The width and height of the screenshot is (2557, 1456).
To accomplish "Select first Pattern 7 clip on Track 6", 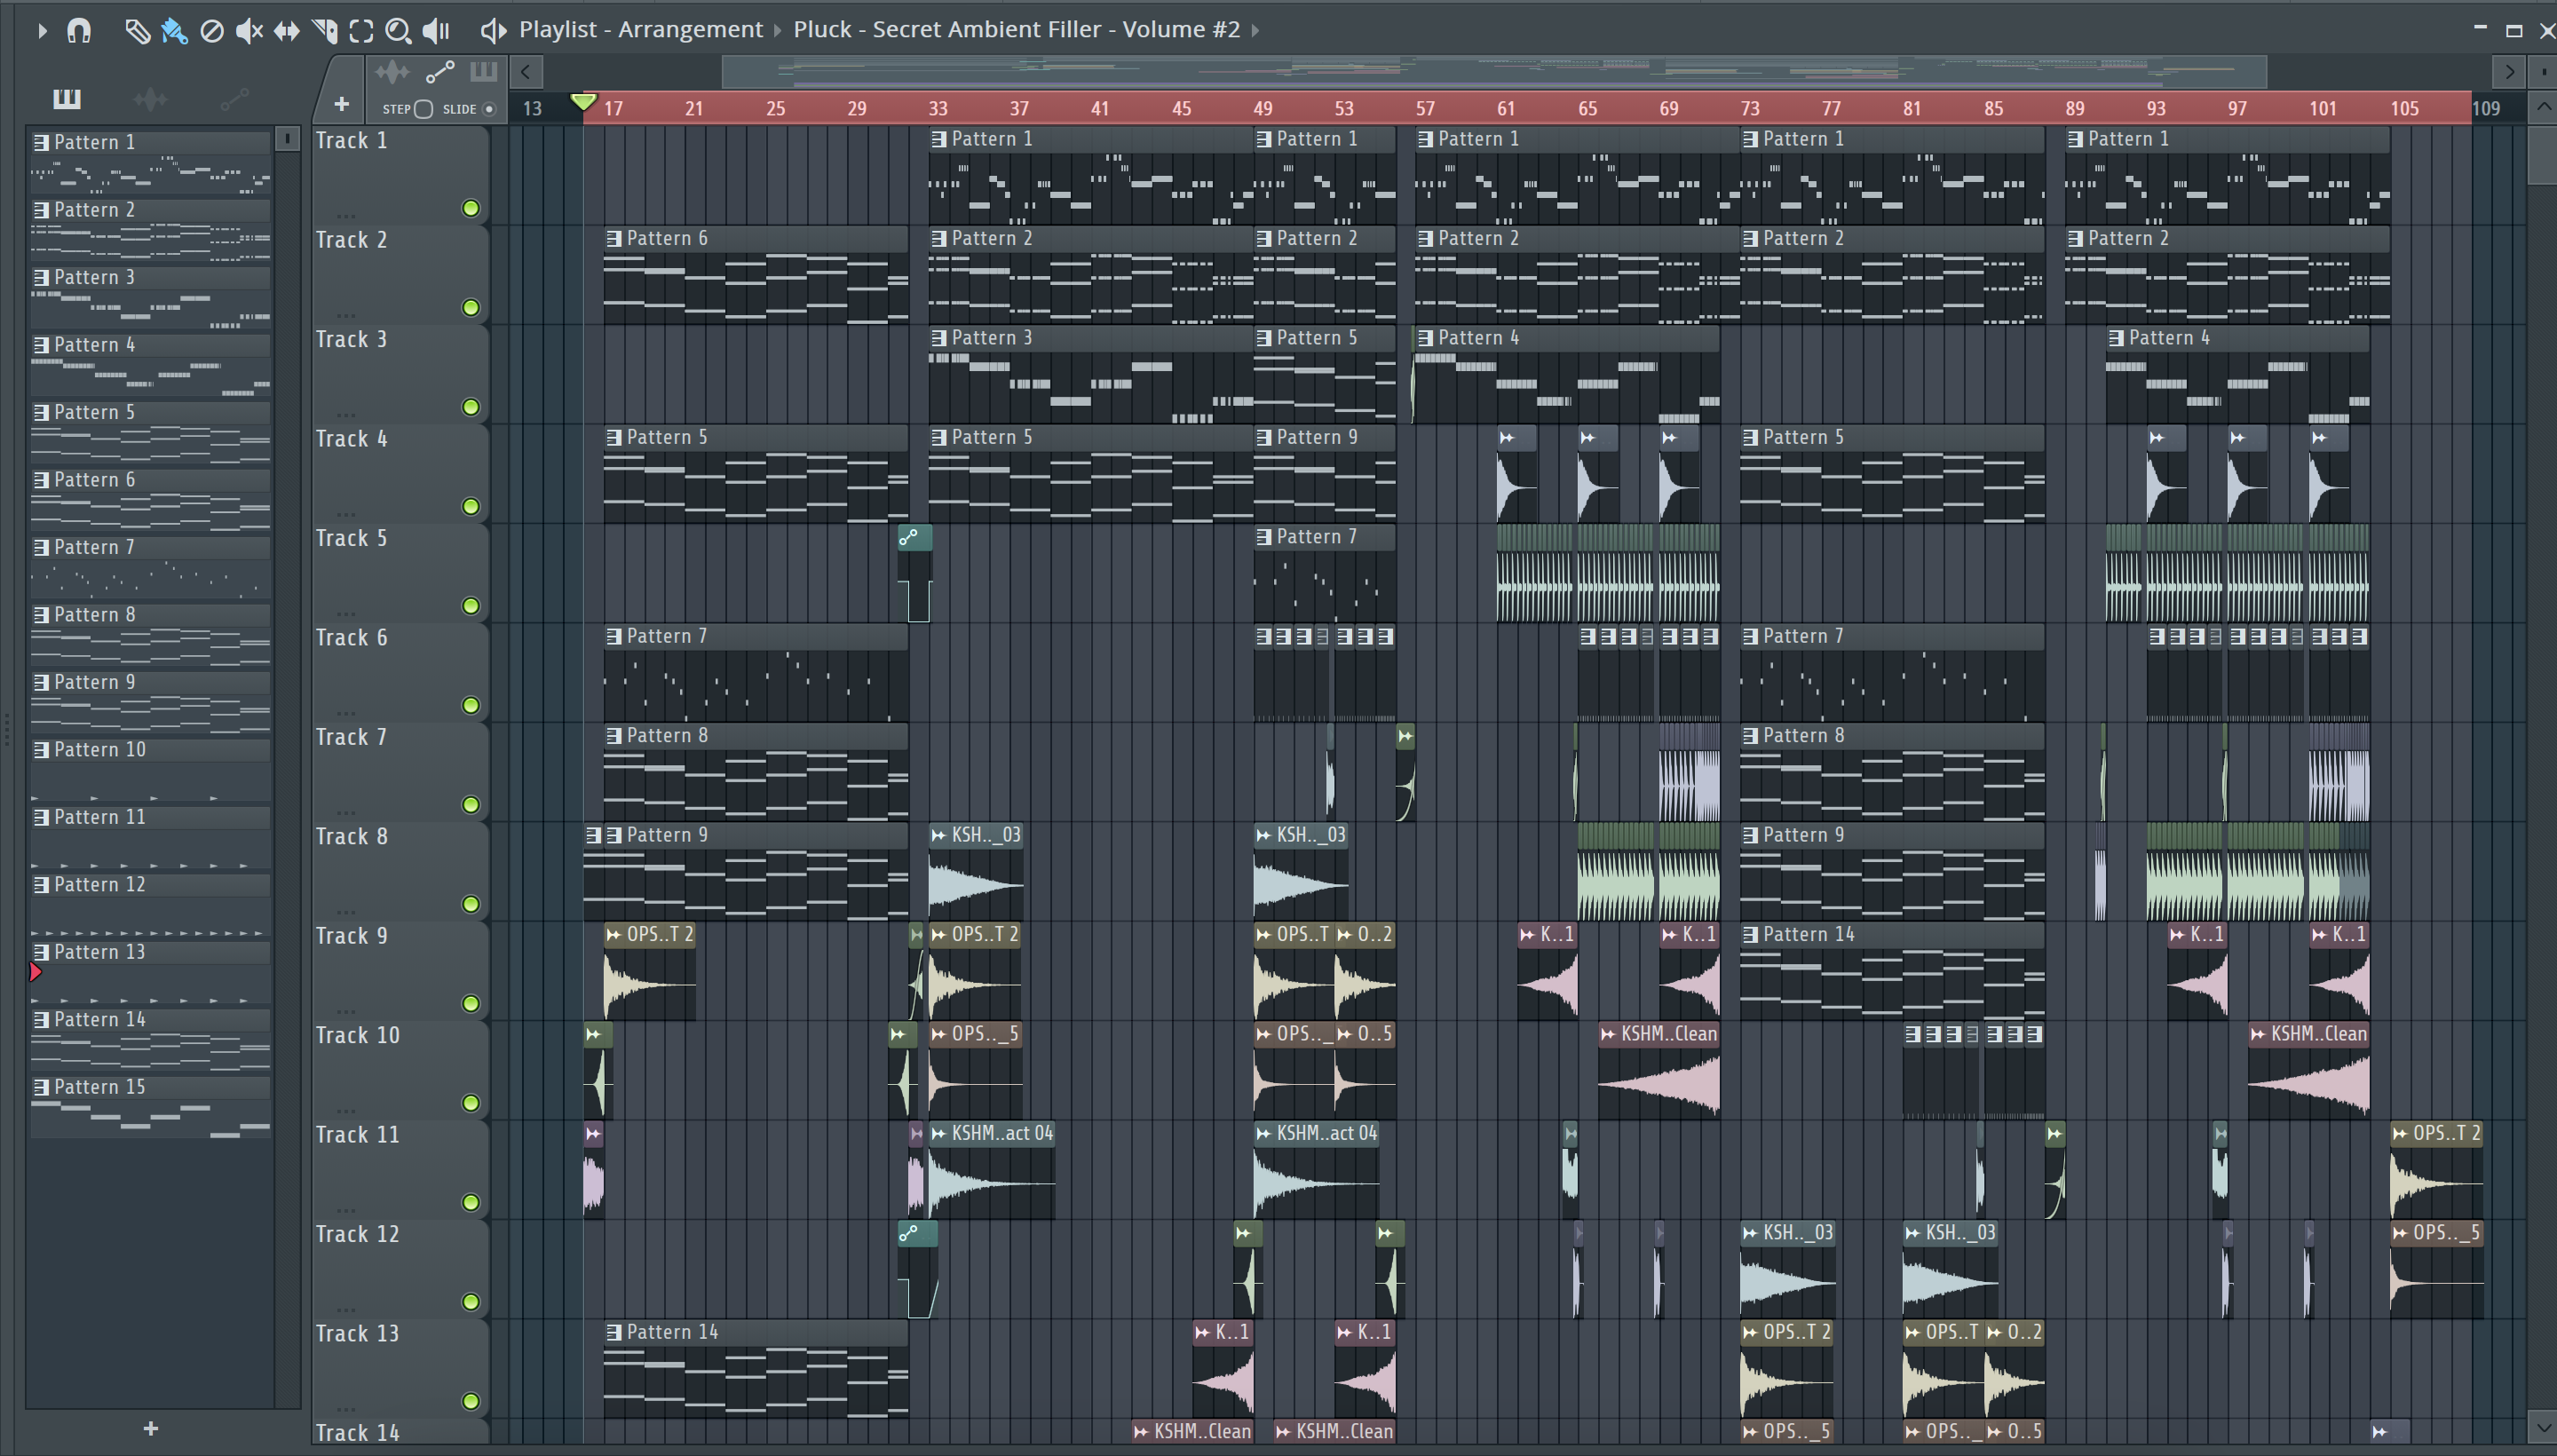I will coord(755,672).
